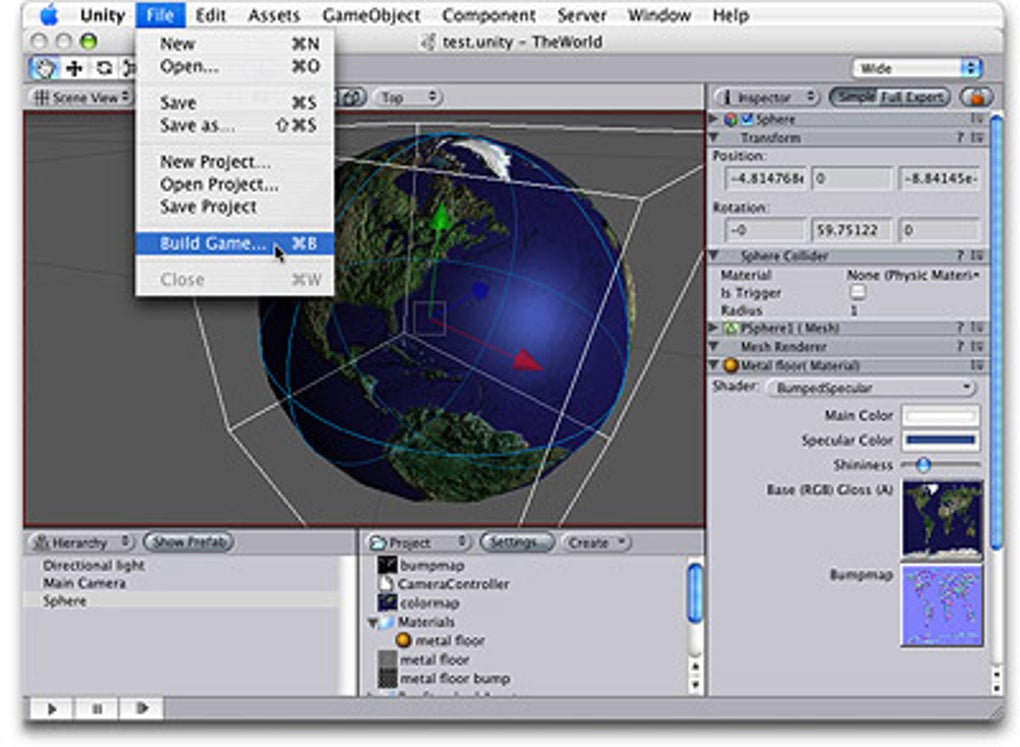
Task: Click the button left of the Top dropdown
Action: [x=352, y=98]
